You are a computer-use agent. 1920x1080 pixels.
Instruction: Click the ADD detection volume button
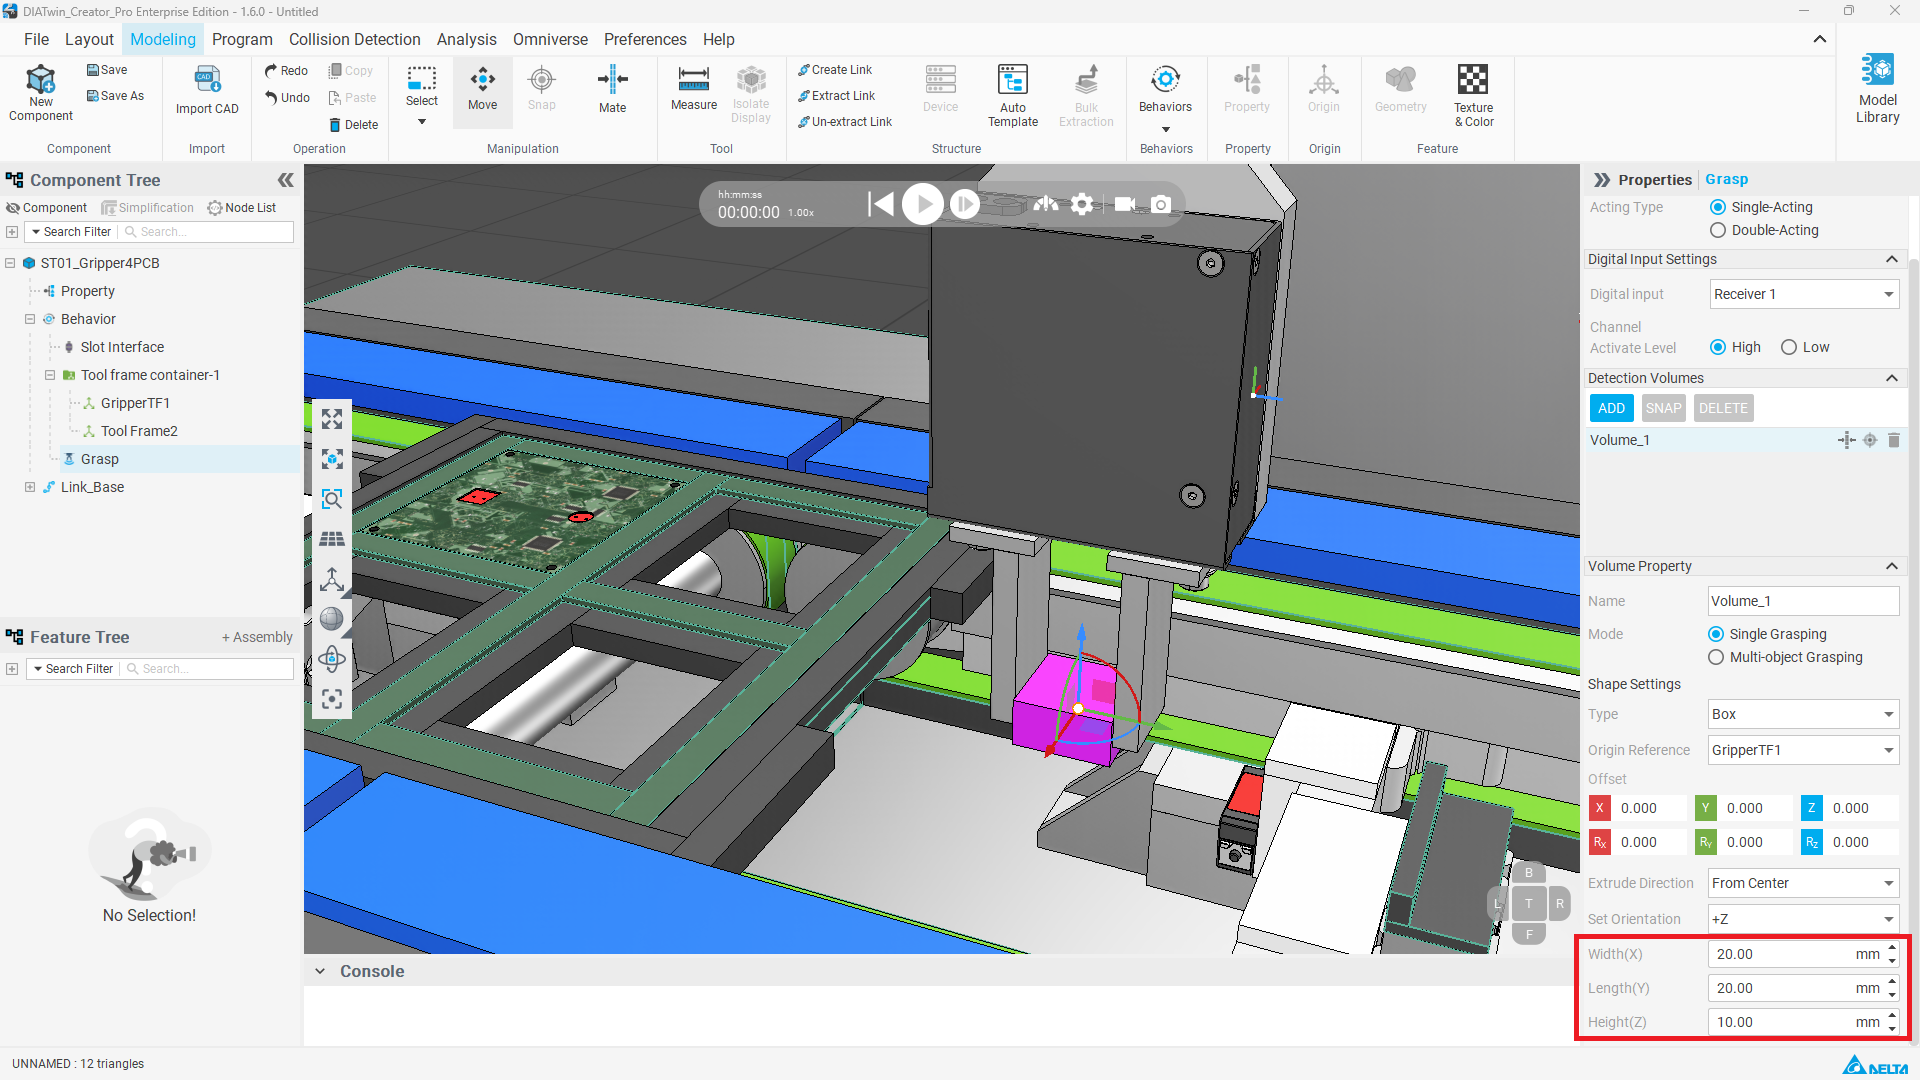pos(1611,408)
